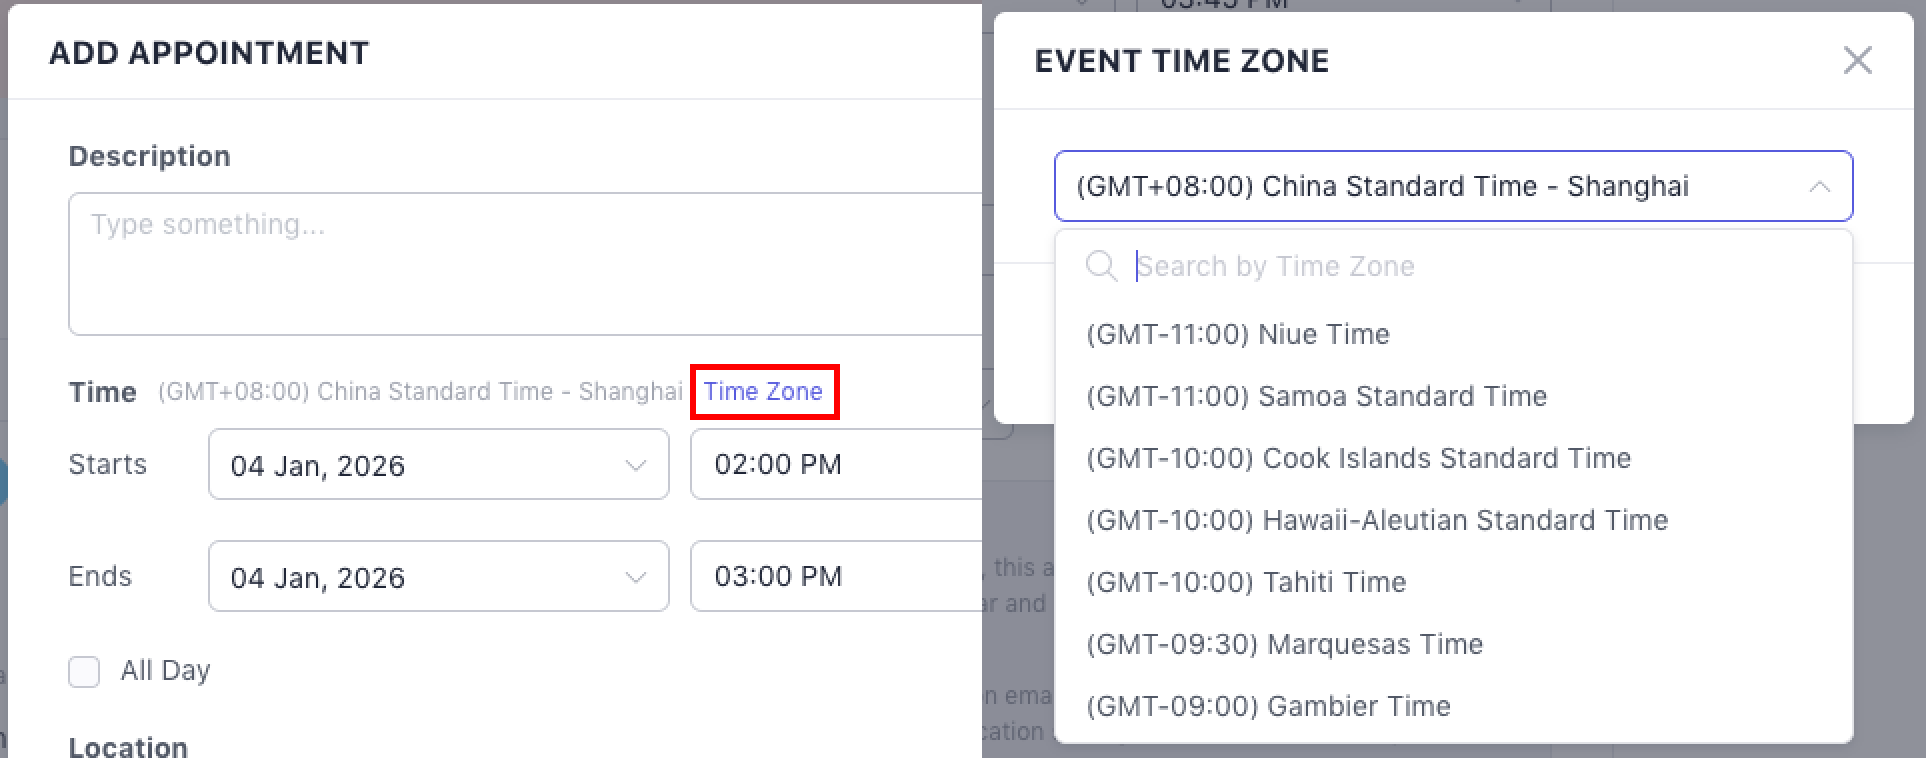Open the Ends date dropdown
This screenshot has width=1926, height=758.
click(635, 577)
